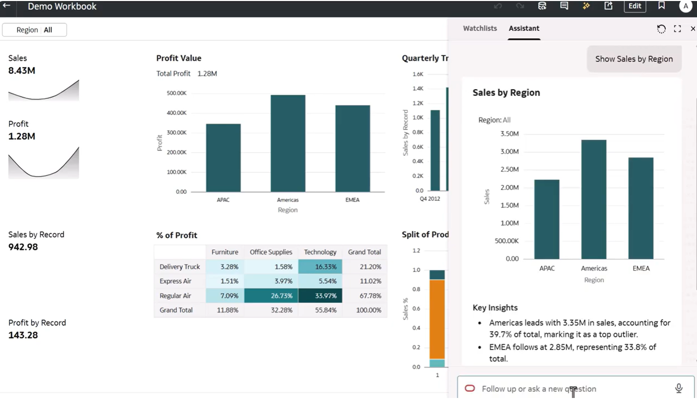The width and height of the screenshot is (697, 401).
Task: Click the Regular Air row label
Action: pyautogui.click(x=175, y=296)
